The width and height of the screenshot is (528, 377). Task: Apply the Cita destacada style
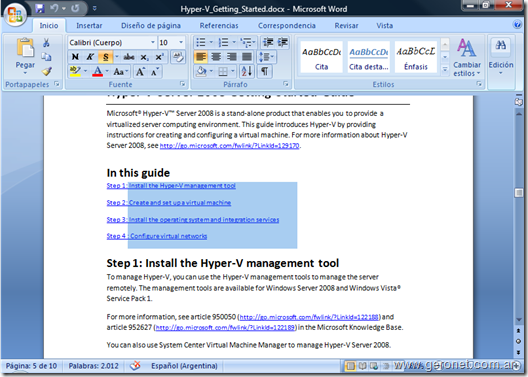tap(368, 57)
